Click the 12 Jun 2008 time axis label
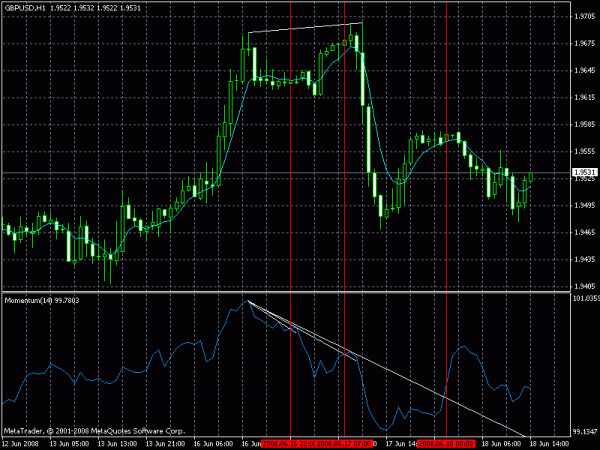600x450 pixels. coord(21,444)
